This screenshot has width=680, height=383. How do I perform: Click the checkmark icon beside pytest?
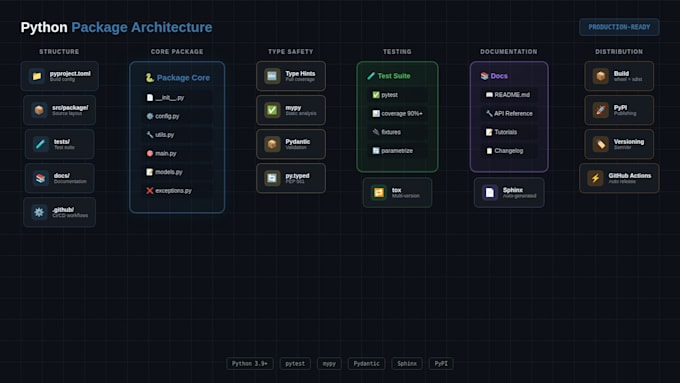376,95
